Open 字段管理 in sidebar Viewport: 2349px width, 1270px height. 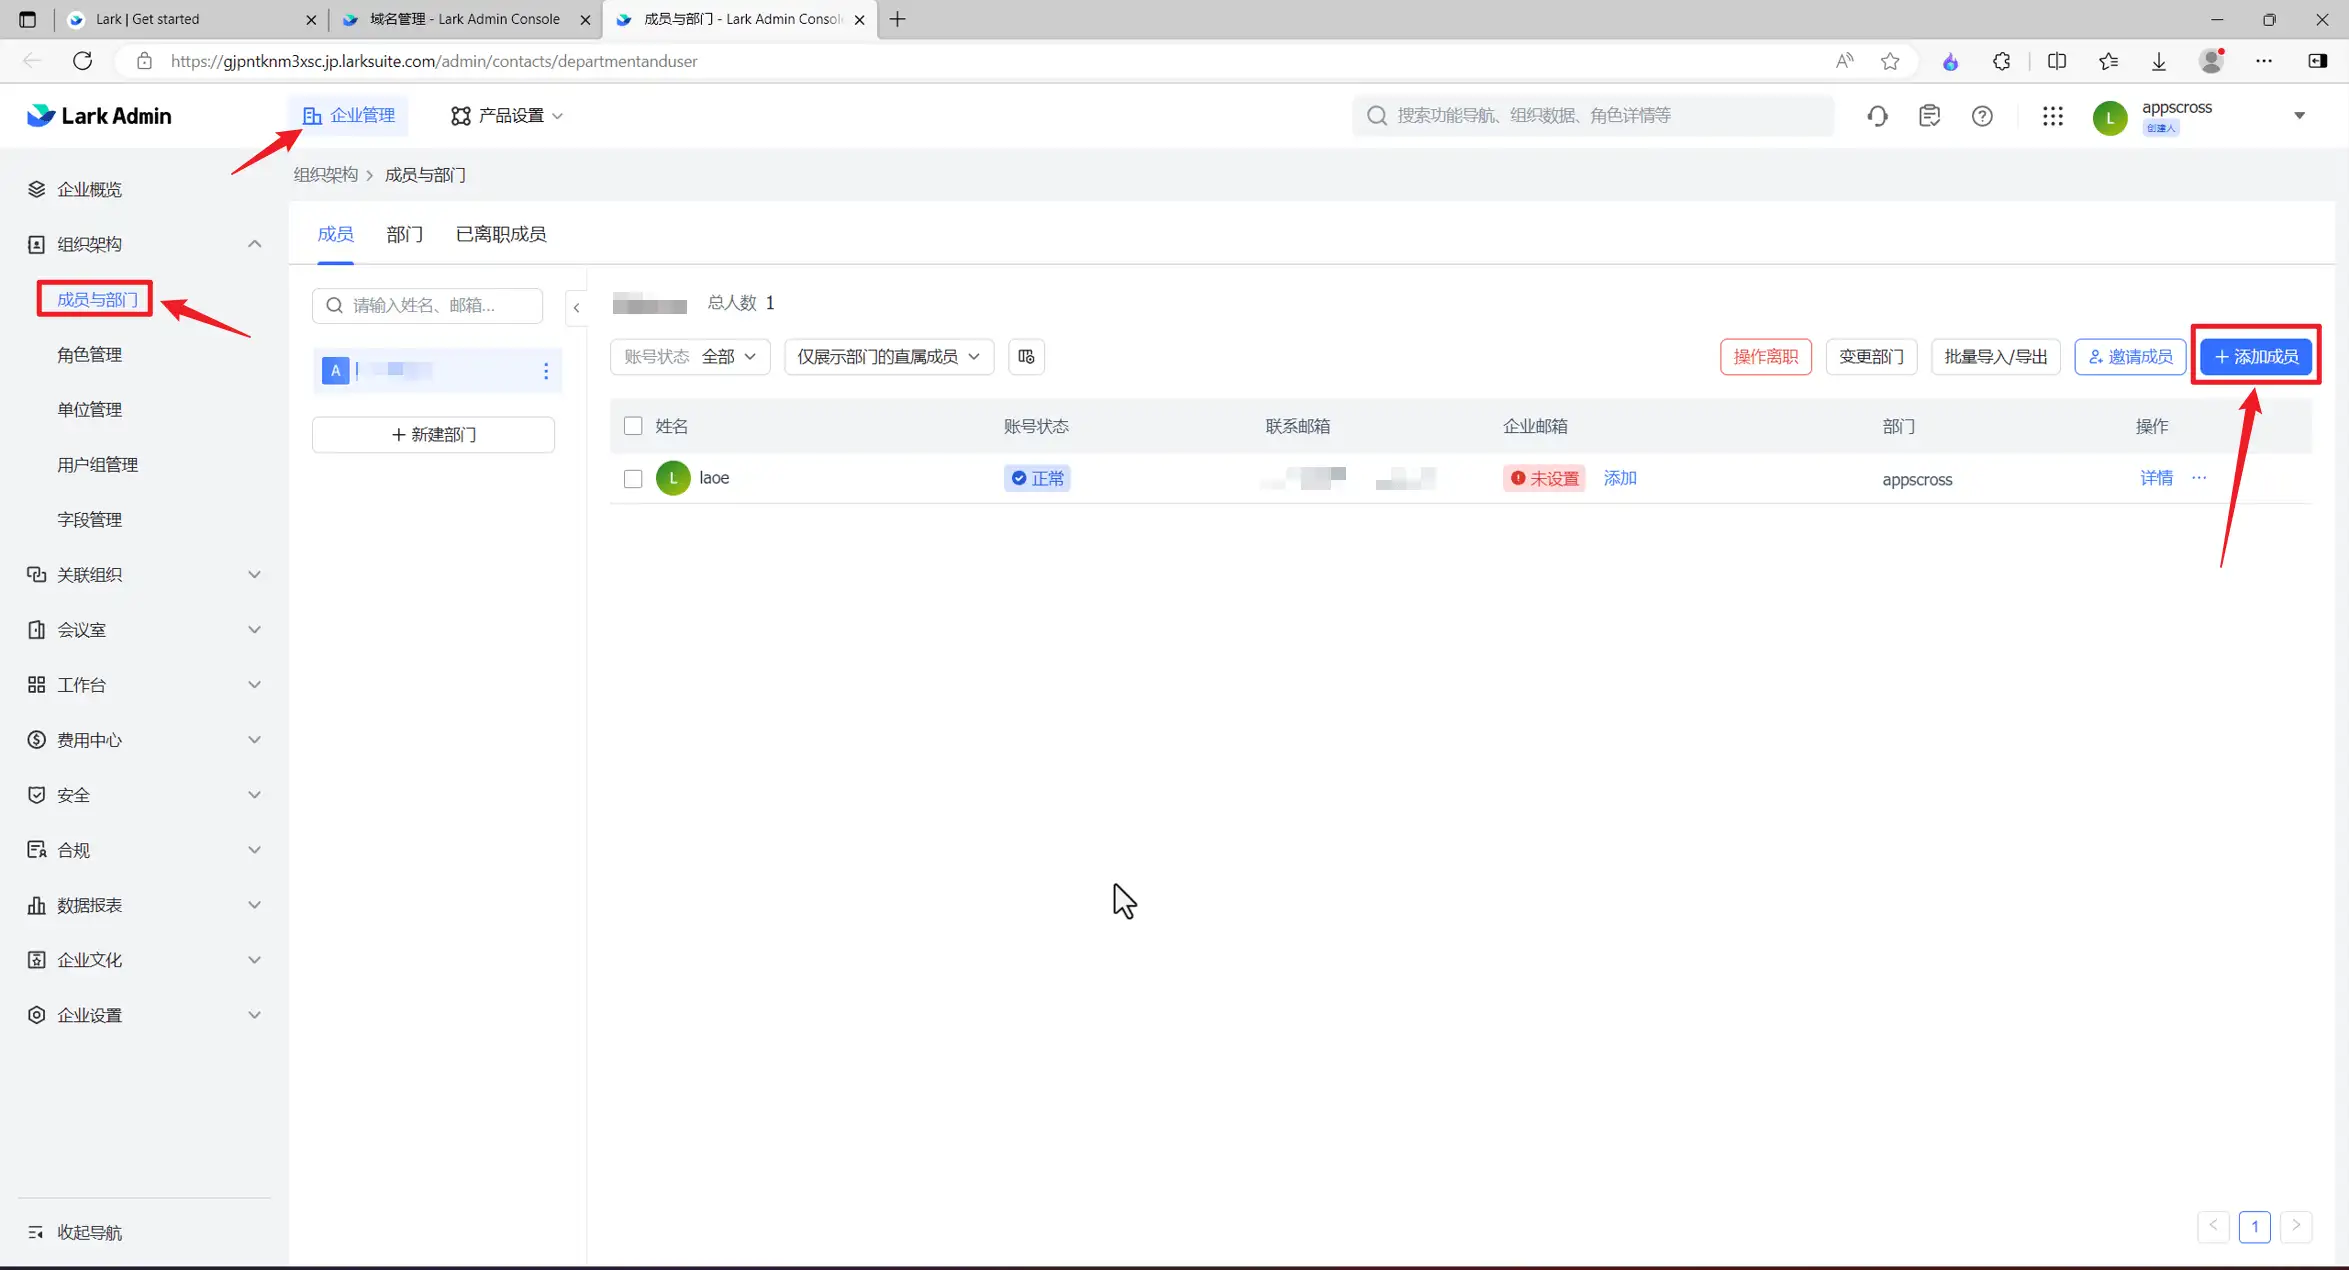click(x=90, y=520)
